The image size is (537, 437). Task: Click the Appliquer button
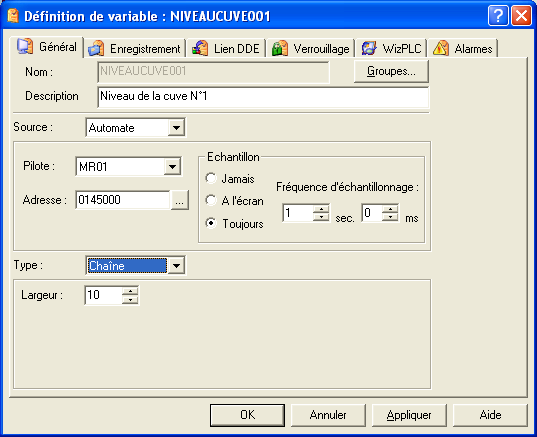coord(409,415)
